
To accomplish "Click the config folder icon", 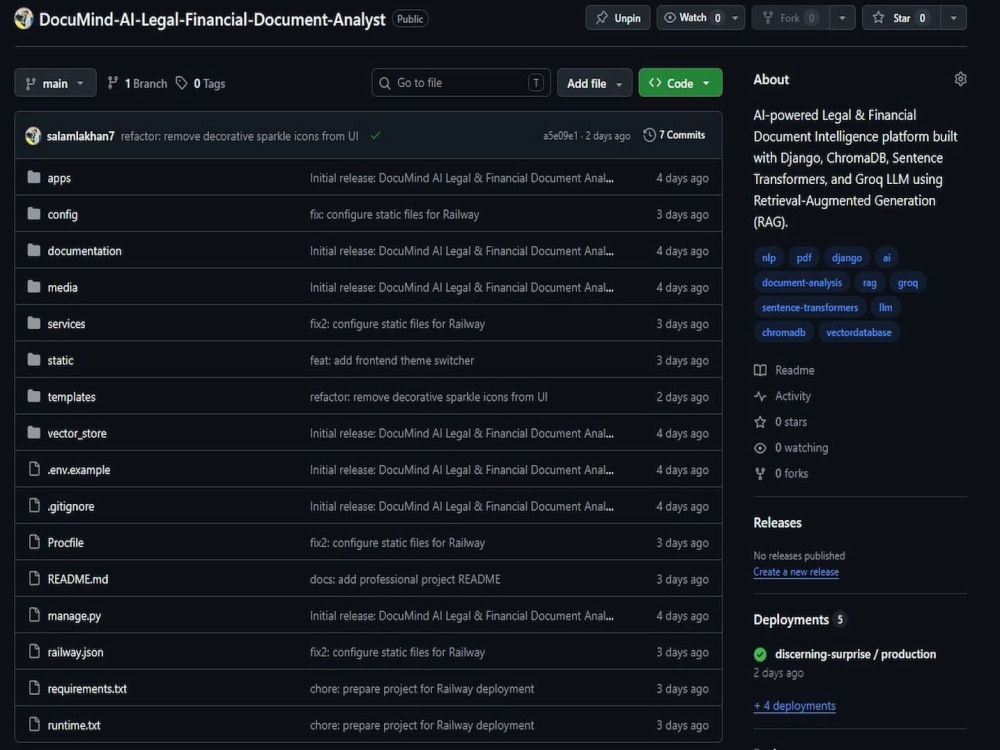I will pyautogui.click(x=34, y=214).
